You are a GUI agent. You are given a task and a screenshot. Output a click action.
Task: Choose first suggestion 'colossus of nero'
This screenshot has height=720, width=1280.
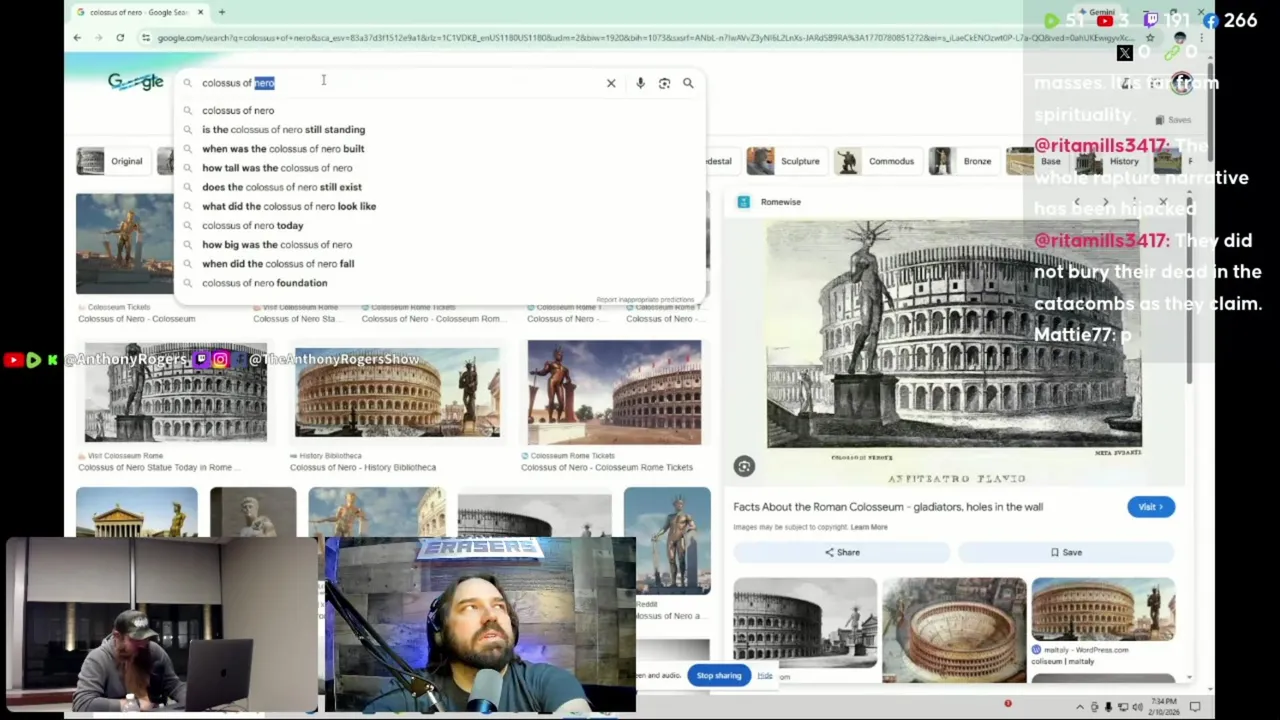(440, 110)
